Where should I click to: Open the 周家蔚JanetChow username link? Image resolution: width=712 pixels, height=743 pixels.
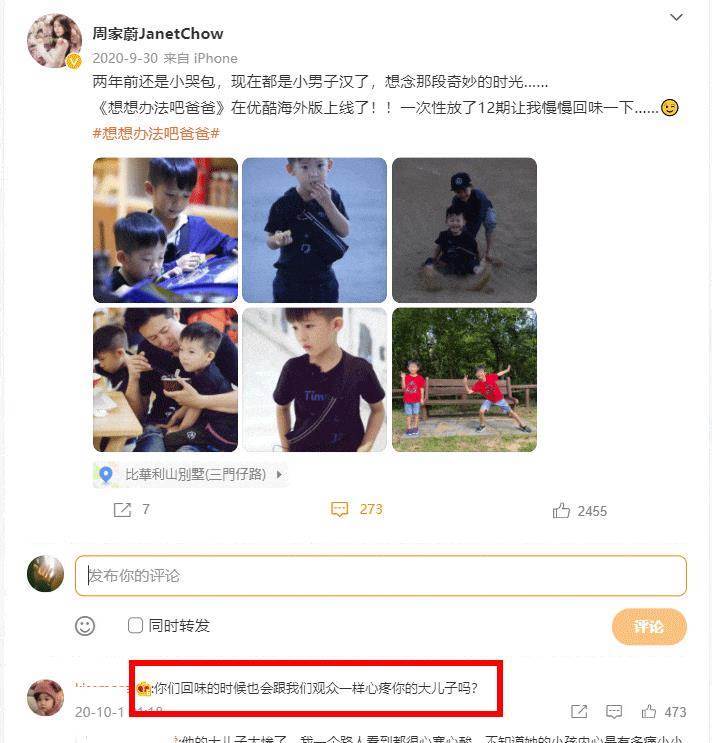point(158,34)
